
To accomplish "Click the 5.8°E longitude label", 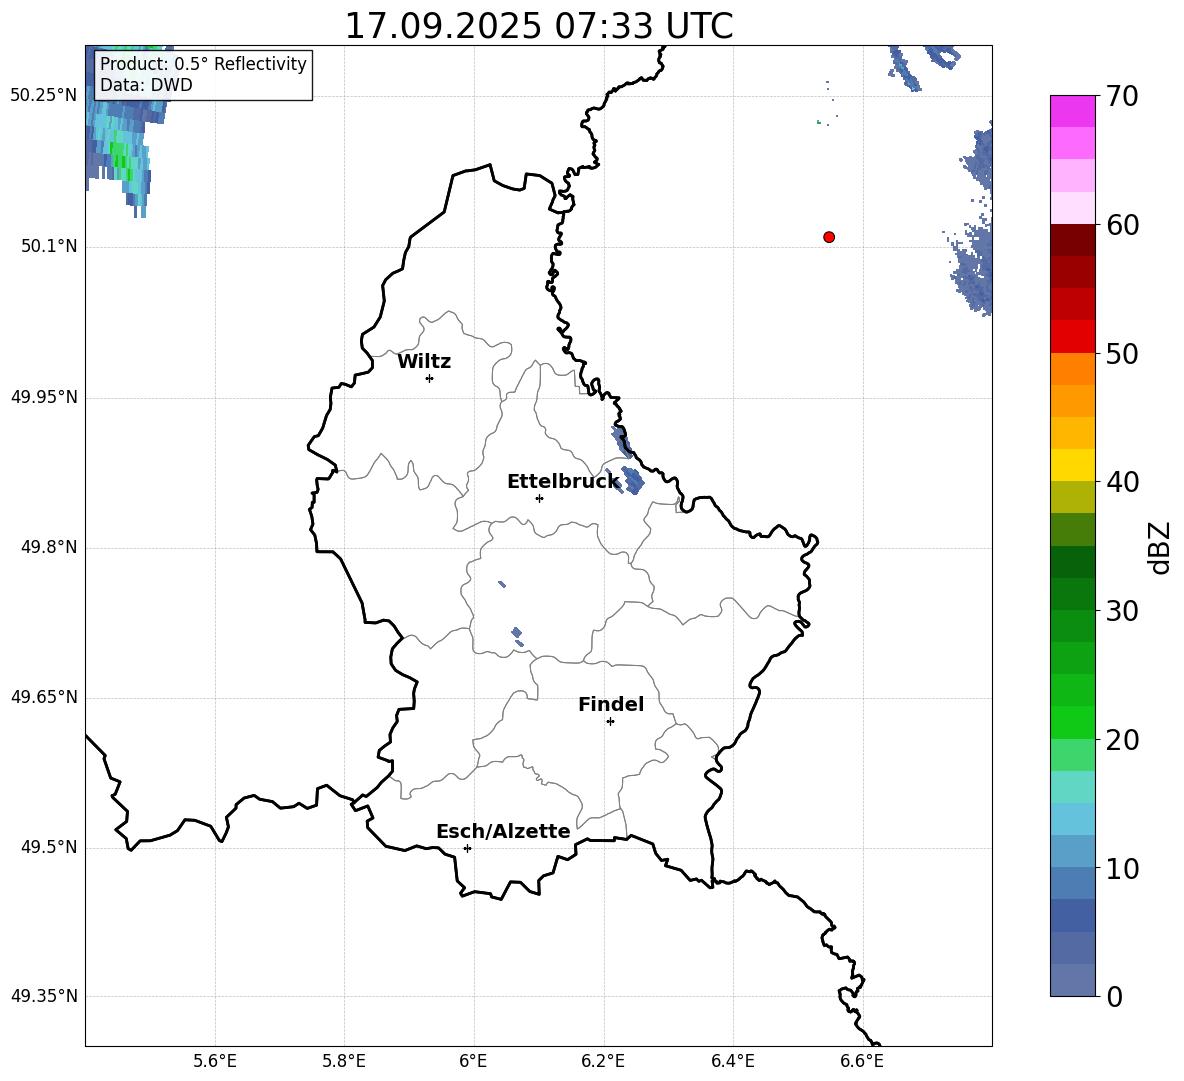I will tap(344, 1061).
